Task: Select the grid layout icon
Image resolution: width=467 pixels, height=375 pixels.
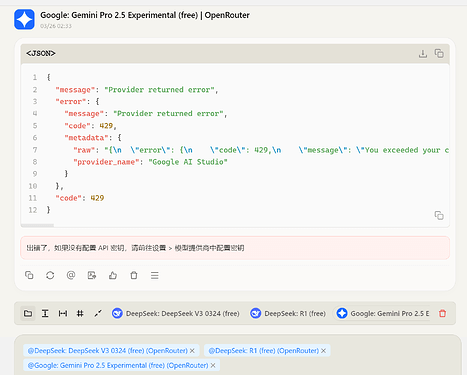Action: coord(80,313)
